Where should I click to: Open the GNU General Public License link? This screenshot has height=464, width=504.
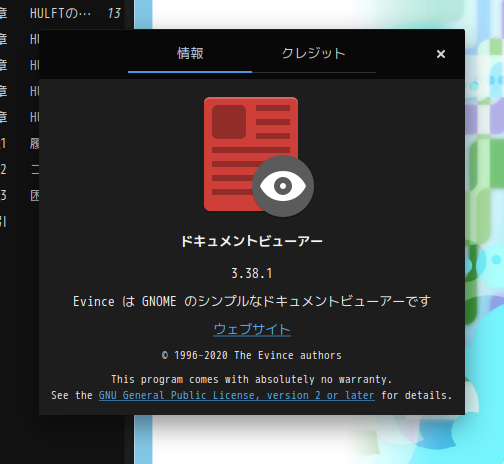point(237,395)
